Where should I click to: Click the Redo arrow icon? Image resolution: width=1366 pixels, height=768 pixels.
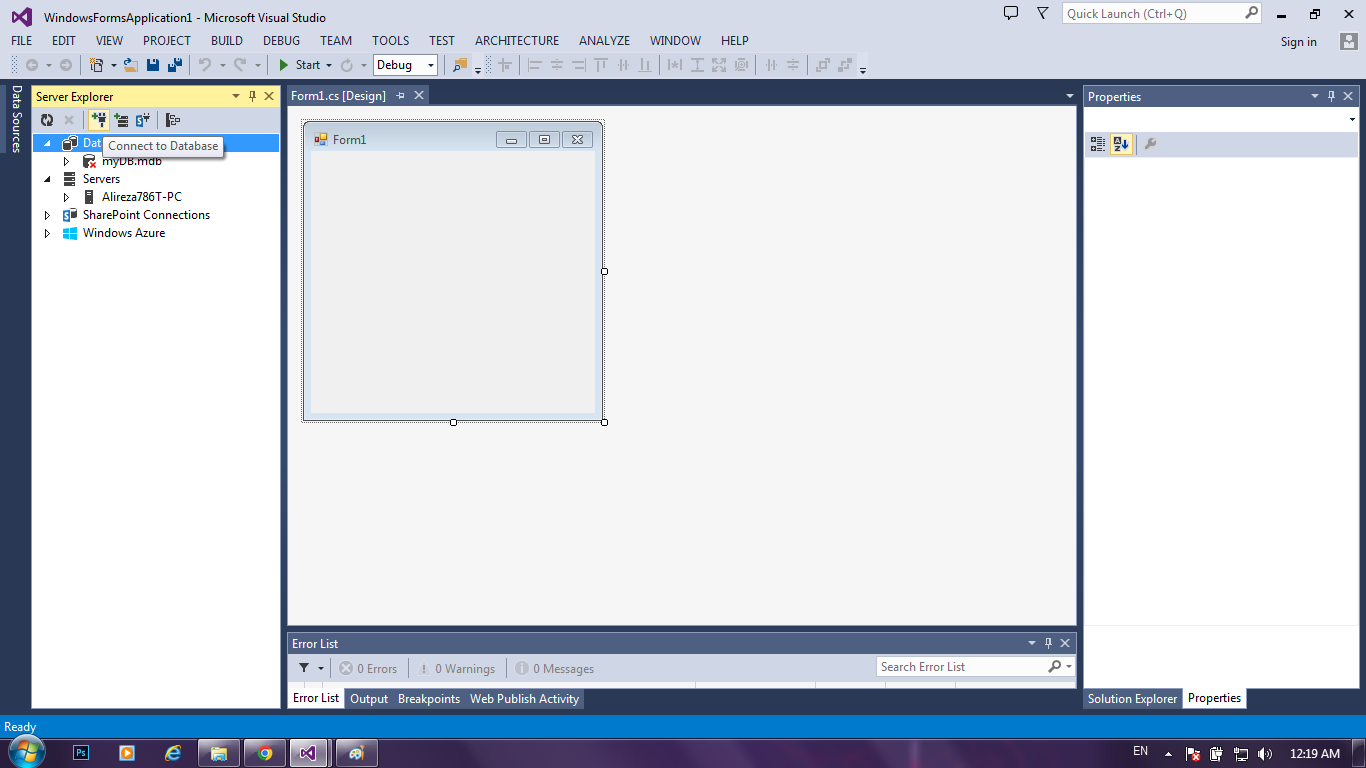tap(240, 65)
